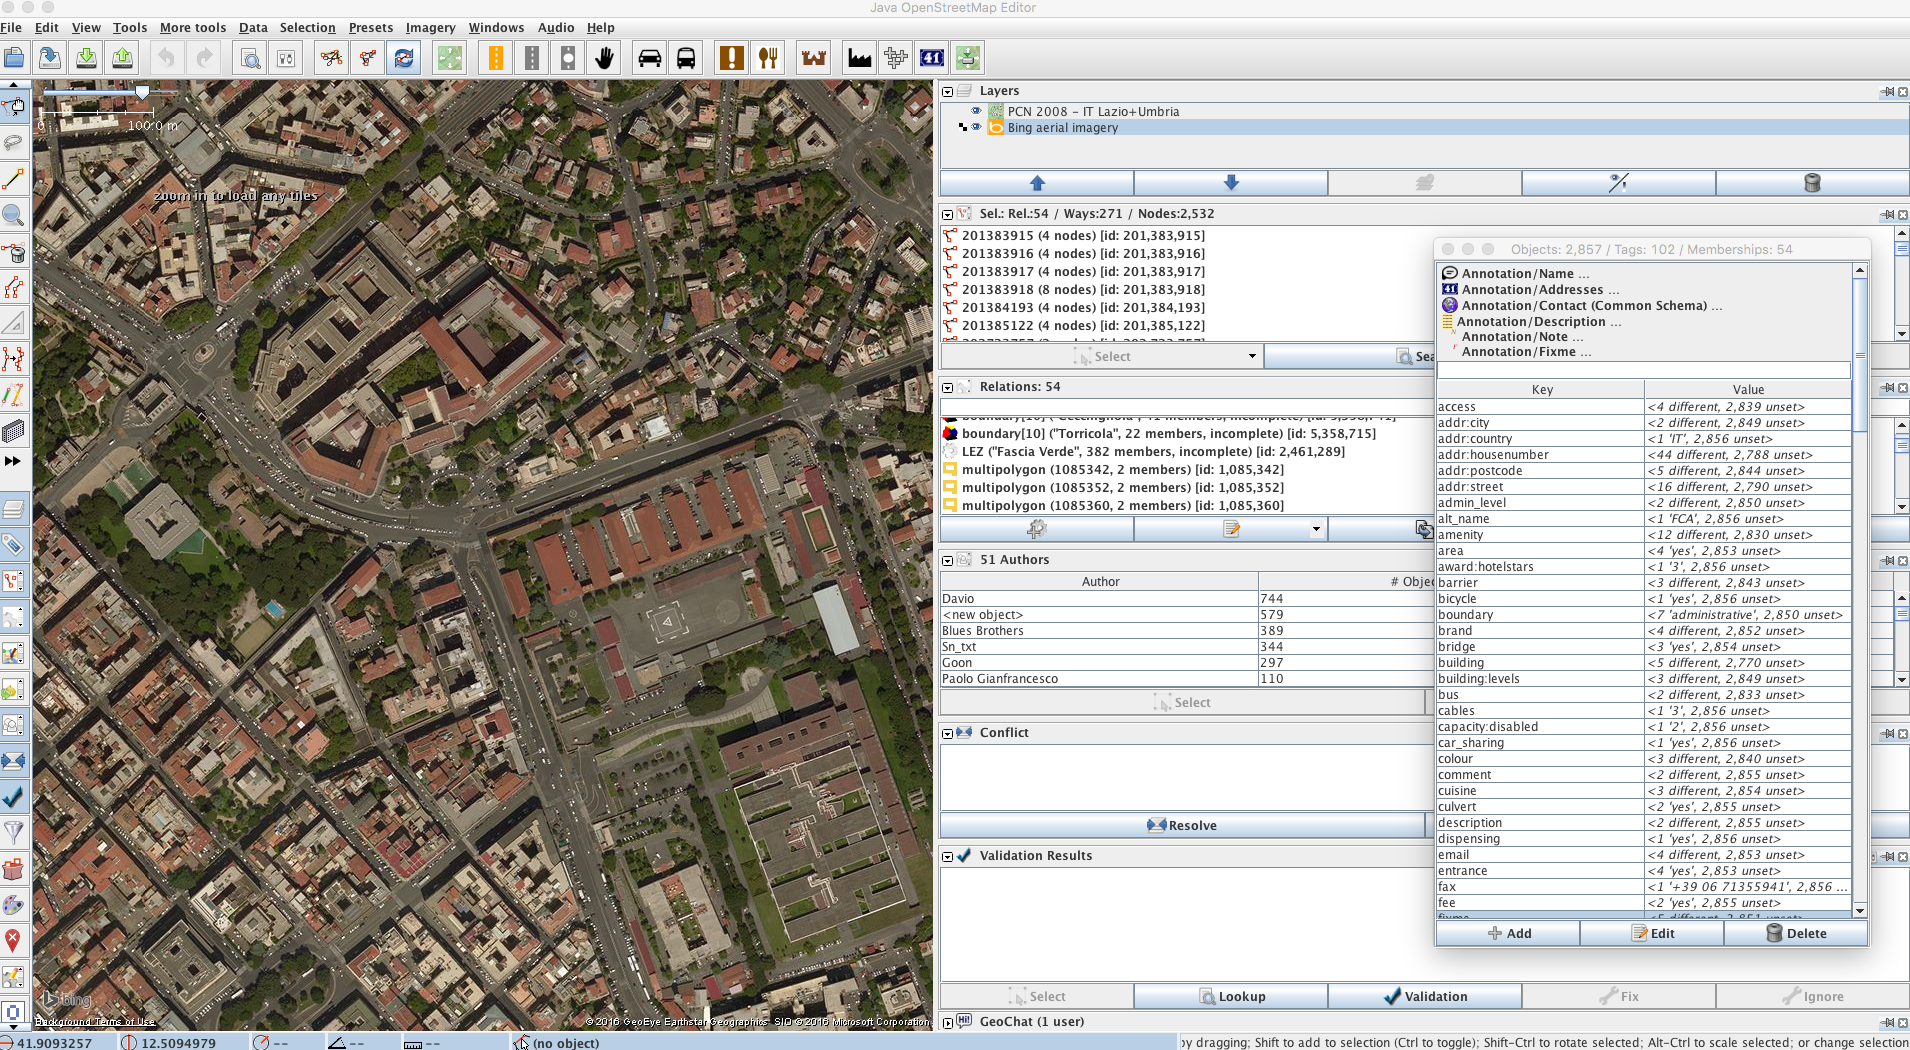Collapse the Layers panel
1910x1050 pixels.
tap(947, 91)
